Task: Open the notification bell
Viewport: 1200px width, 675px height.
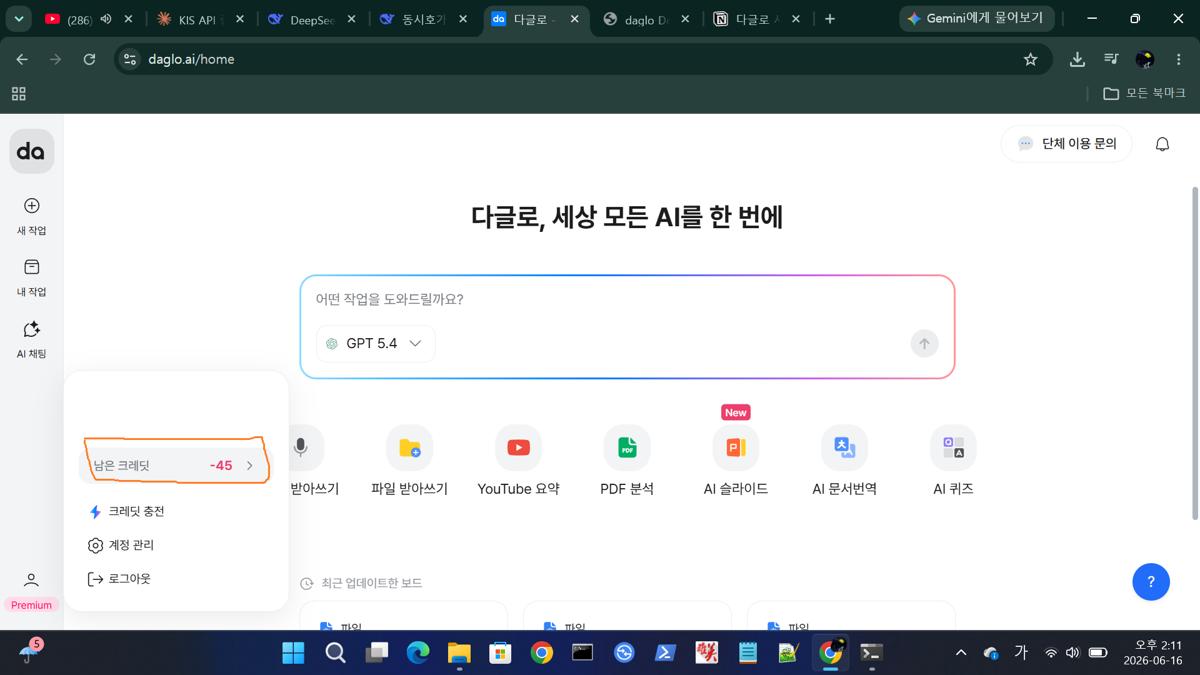Action: [1162, 144]
